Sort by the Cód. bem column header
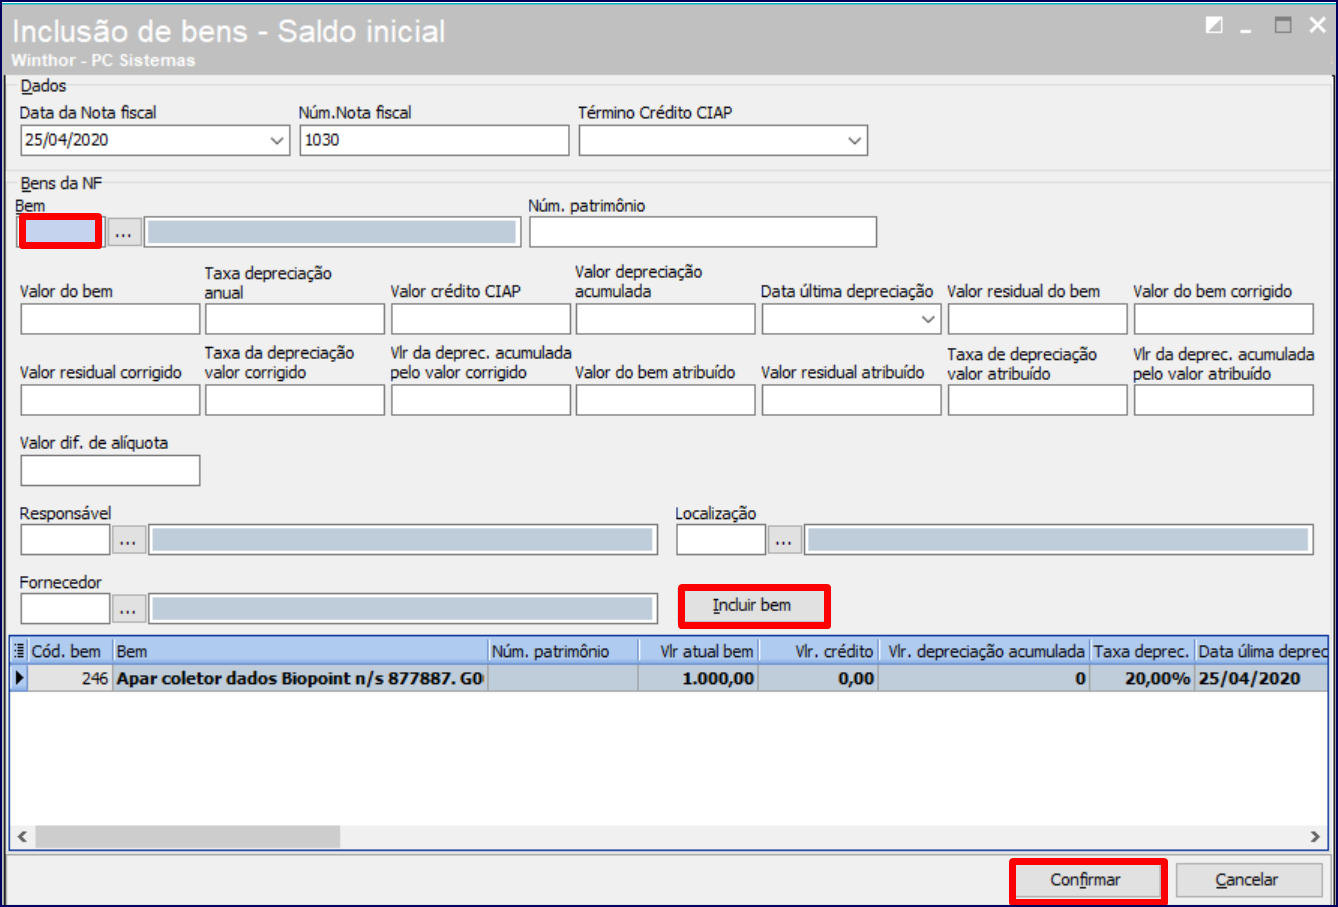The image size is (1338, 907). tap(70, 651)
